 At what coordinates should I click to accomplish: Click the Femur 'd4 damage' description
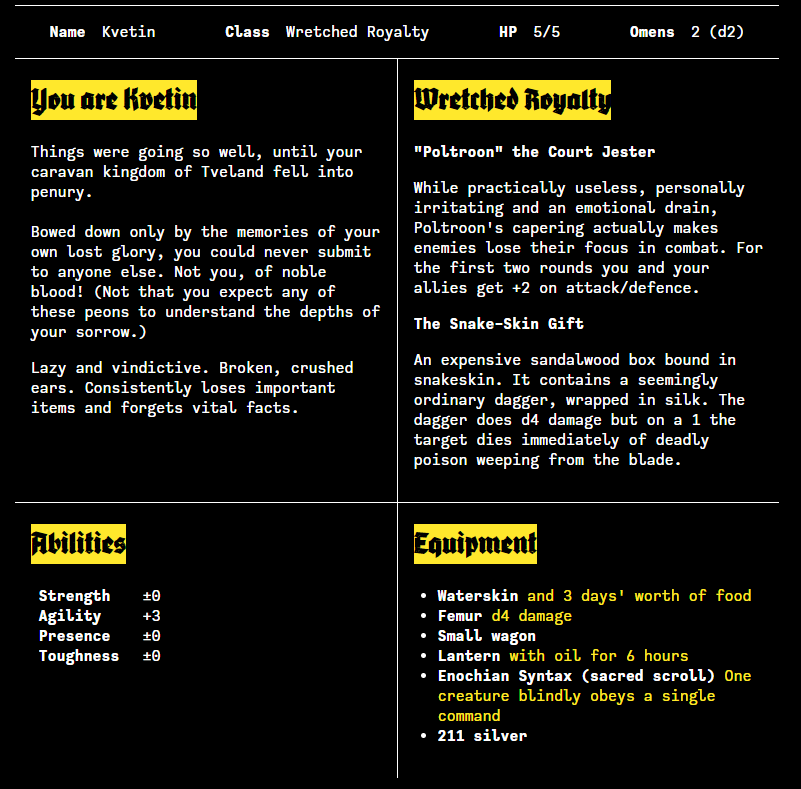tap(532, 616)
